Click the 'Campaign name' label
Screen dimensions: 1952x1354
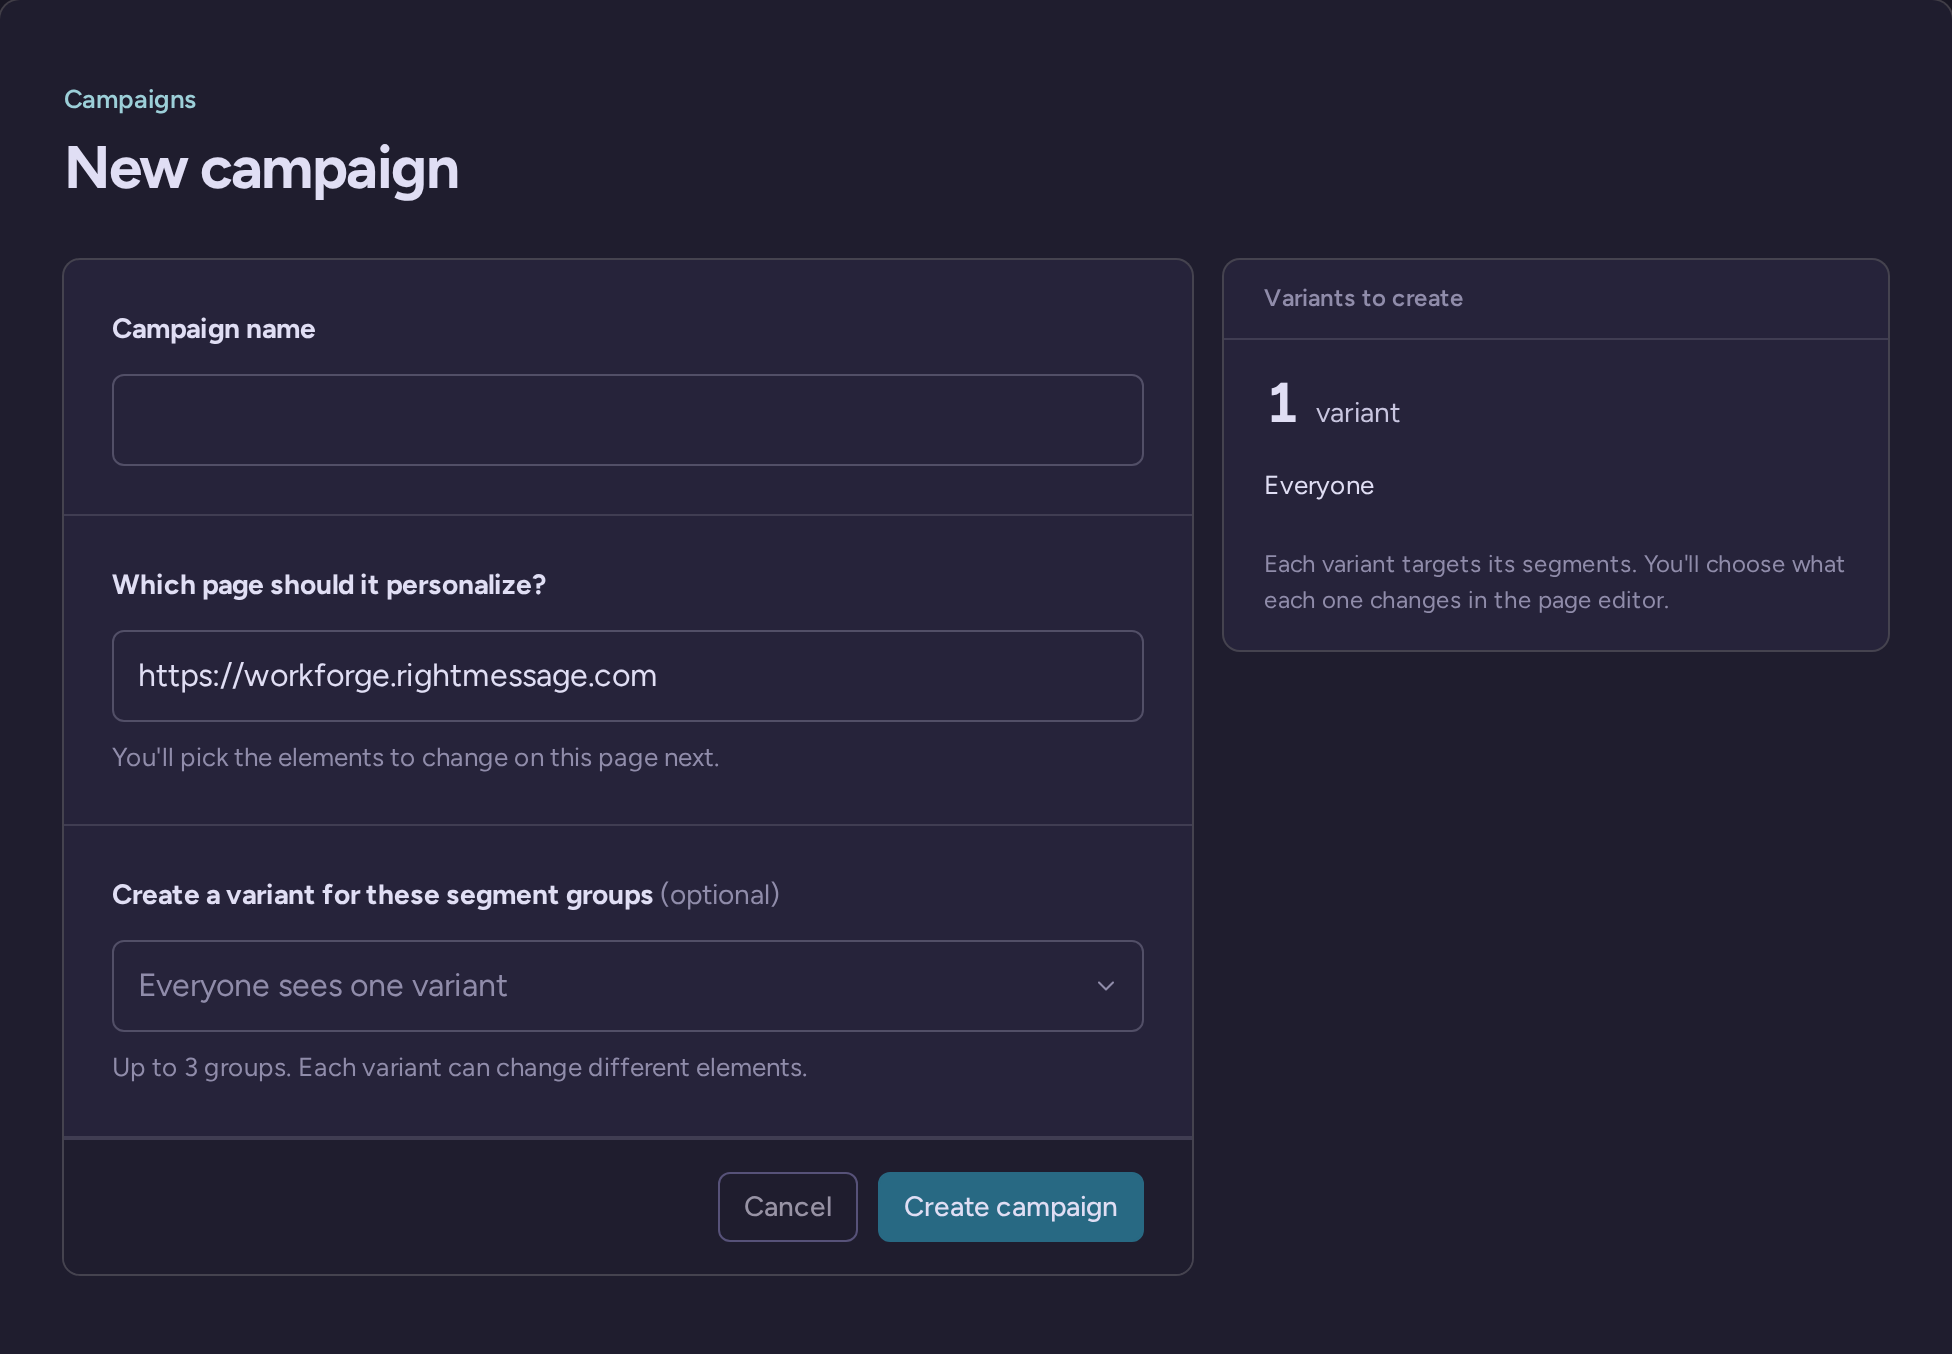(213, 329)
